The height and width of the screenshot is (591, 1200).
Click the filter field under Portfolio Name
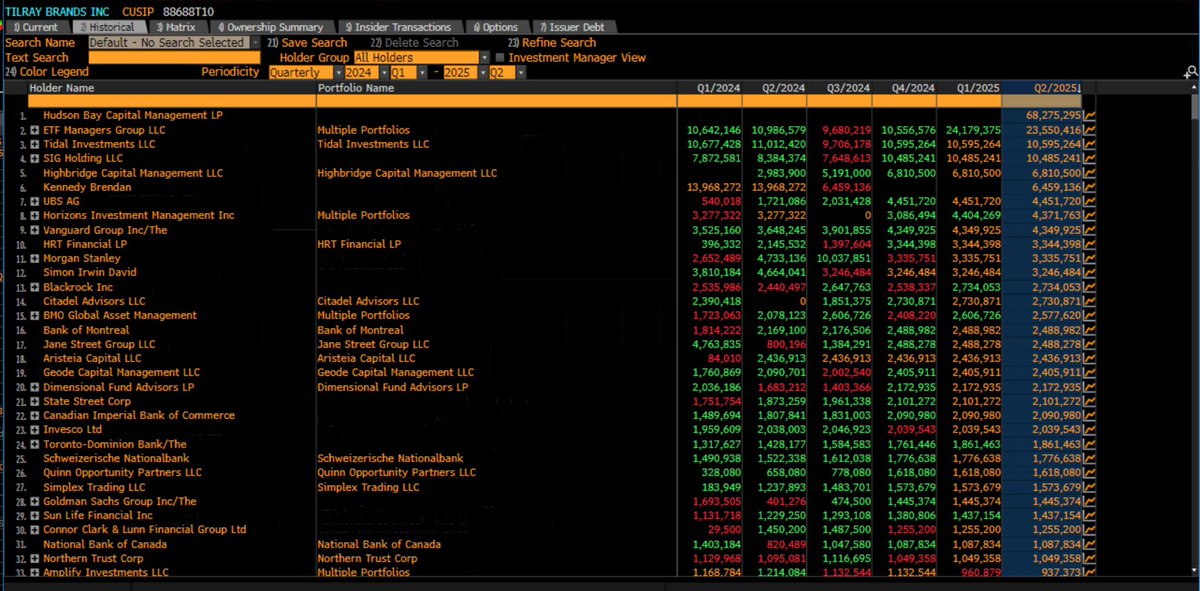click(x=496, y=101)
